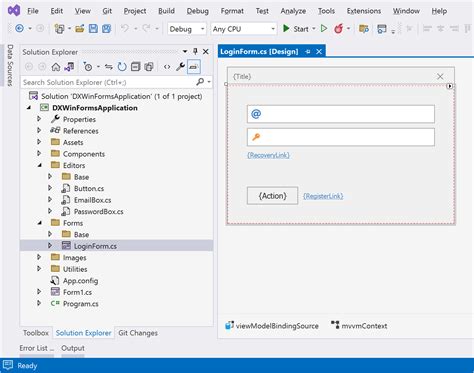This screenshot has width=474, height=373.
Task: Click Sync with Active Document icon
Action: click(x=109, y=67)
